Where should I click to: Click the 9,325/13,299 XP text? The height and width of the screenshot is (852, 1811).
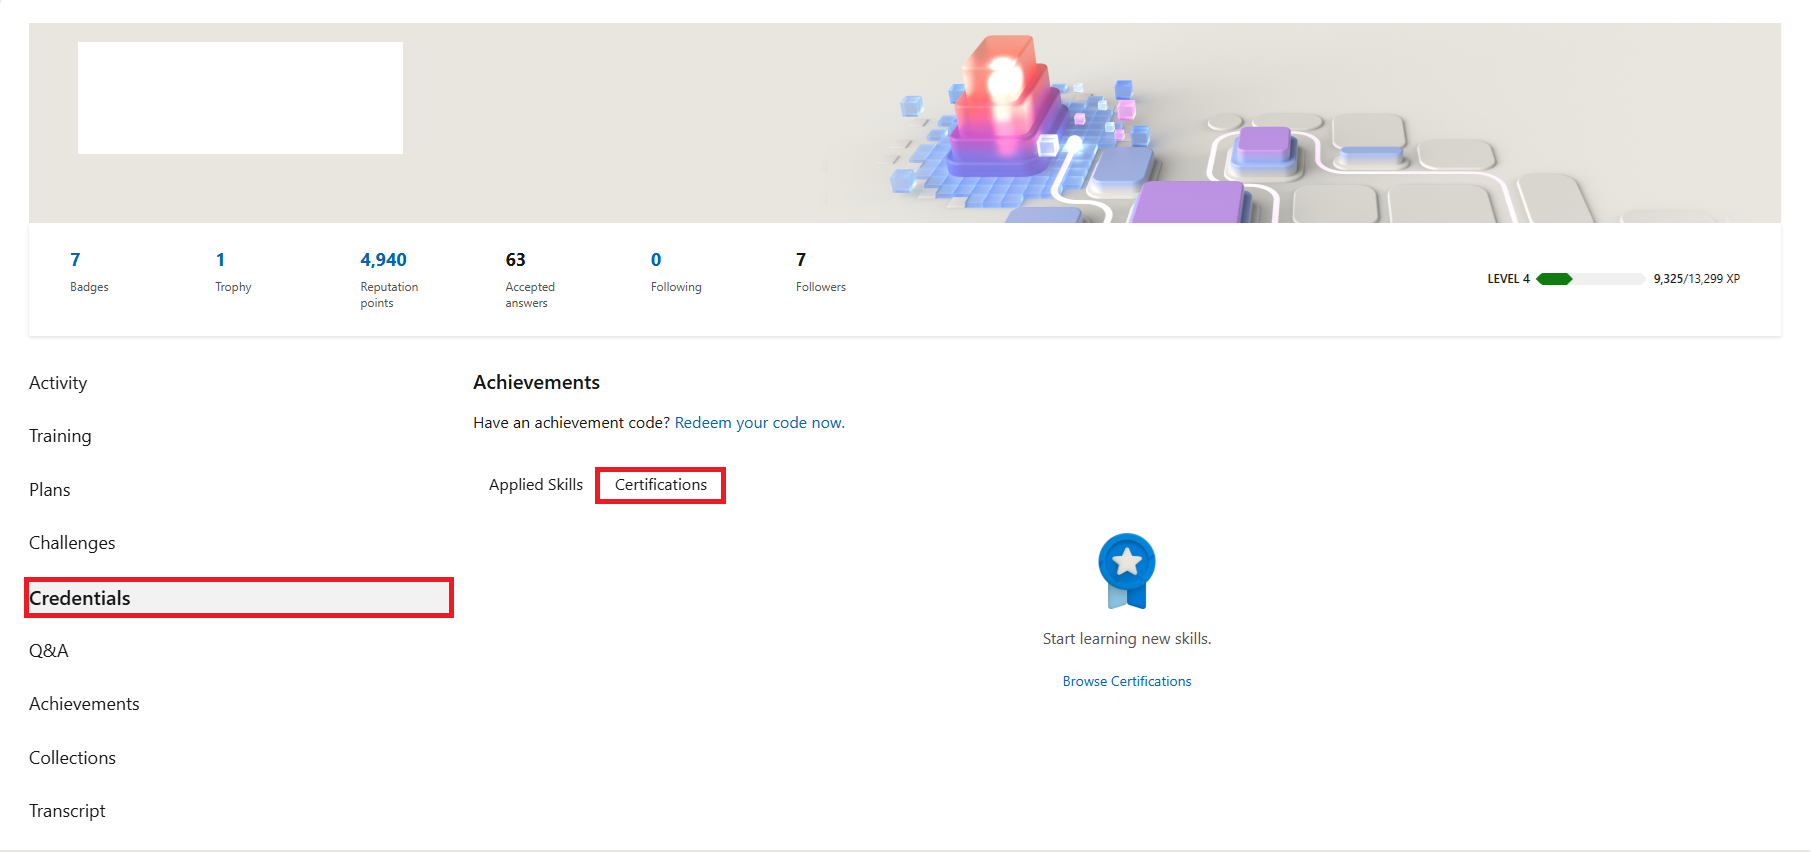pos(1697,279)
